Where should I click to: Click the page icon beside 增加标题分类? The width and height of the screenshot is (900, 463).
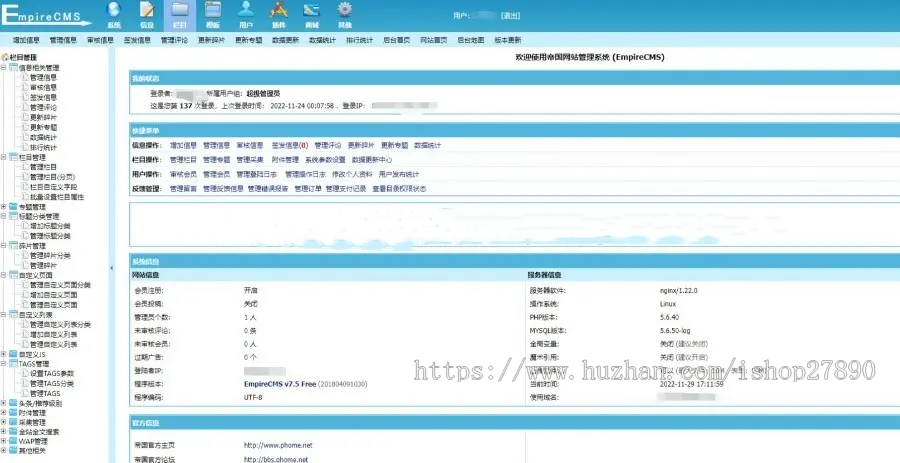(x=25, y=226)
